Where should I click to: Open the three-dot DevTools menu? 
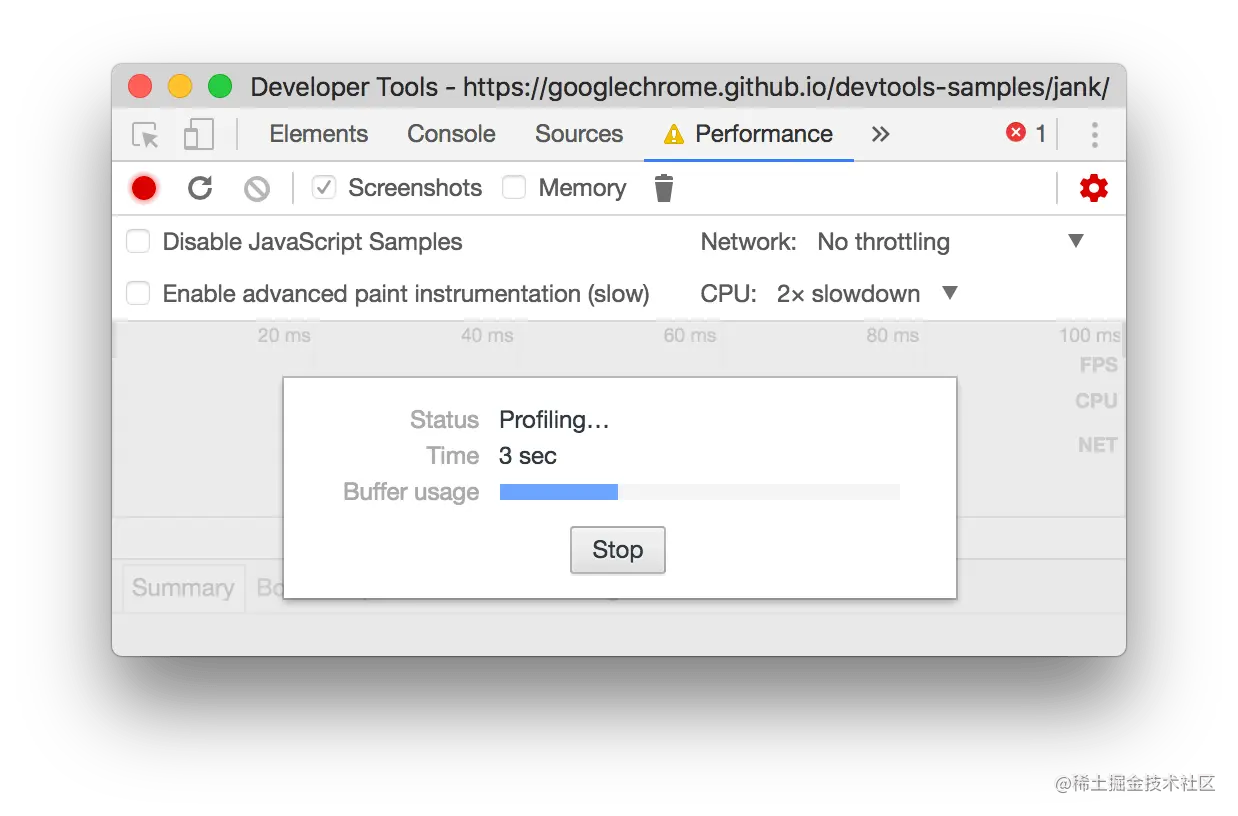click(1095, 134)
